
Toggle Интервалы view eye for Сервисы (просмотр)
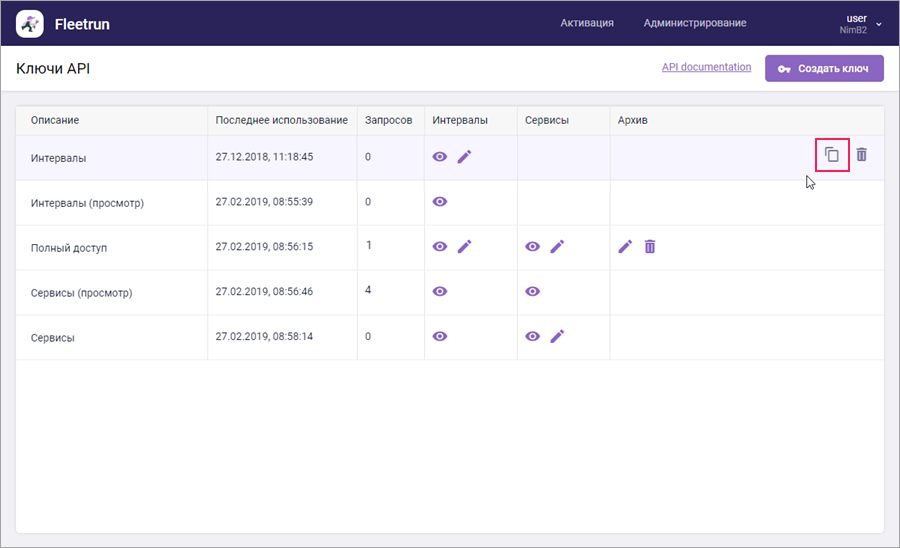(440, 291)
